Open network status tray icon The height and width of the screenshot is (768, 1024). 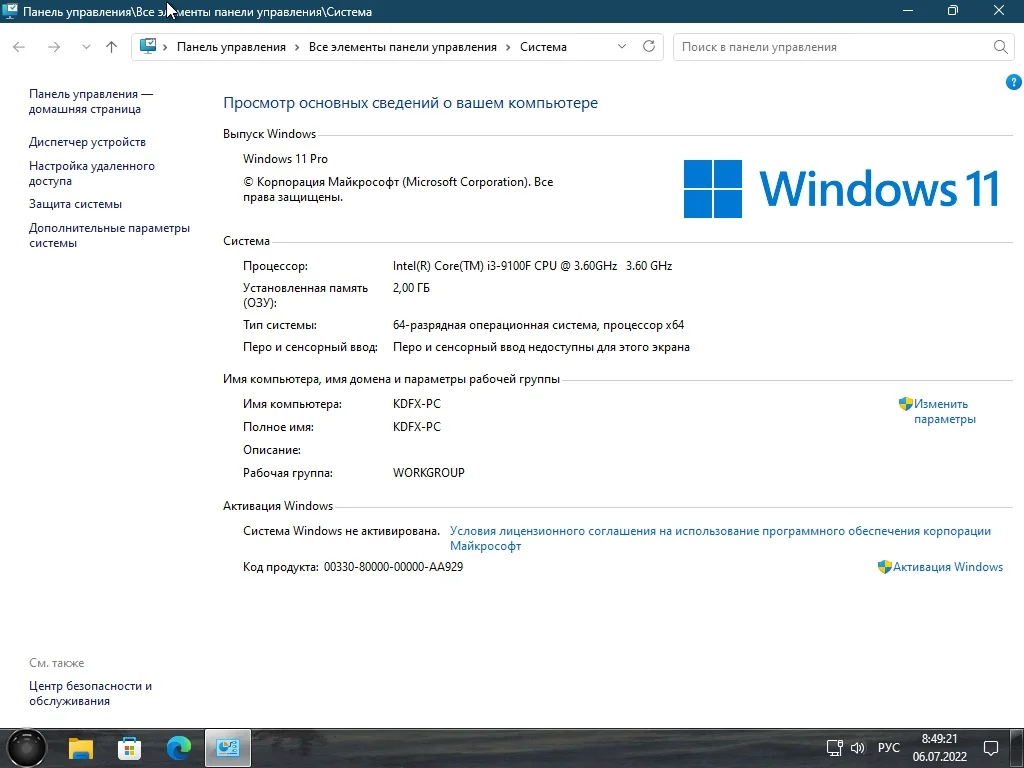[x=834, y=748]
